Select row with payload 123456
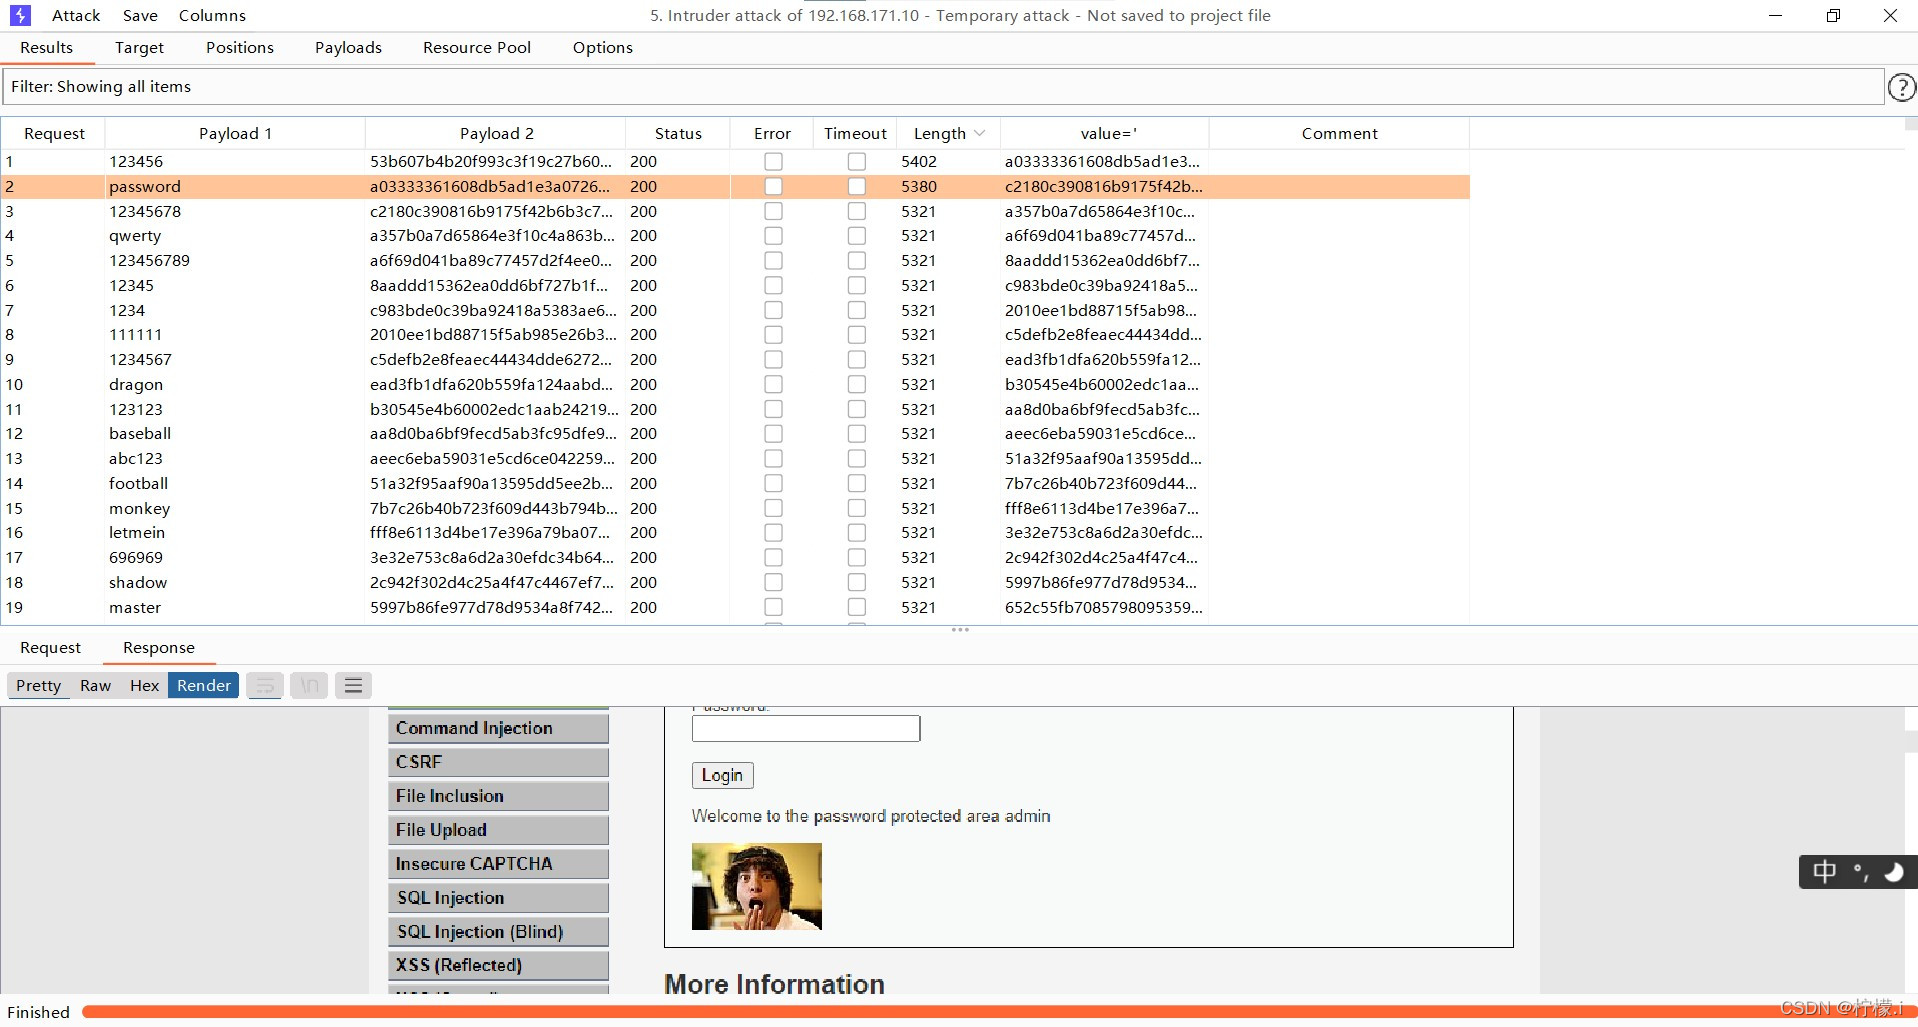The width and height of the screenshot is (1918, 1027). click(735, 161)
